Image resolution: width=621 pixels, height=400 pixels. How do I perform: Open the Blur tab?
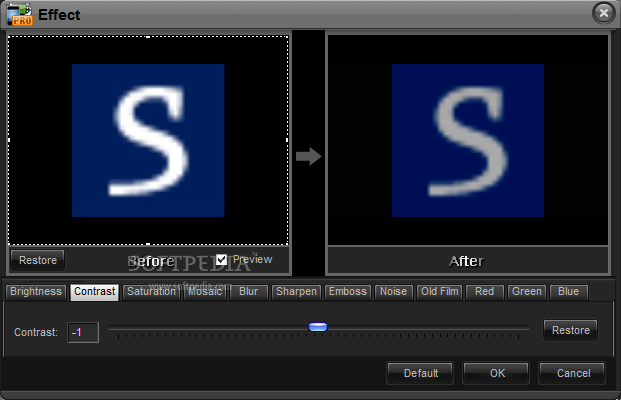click(249, 292)
